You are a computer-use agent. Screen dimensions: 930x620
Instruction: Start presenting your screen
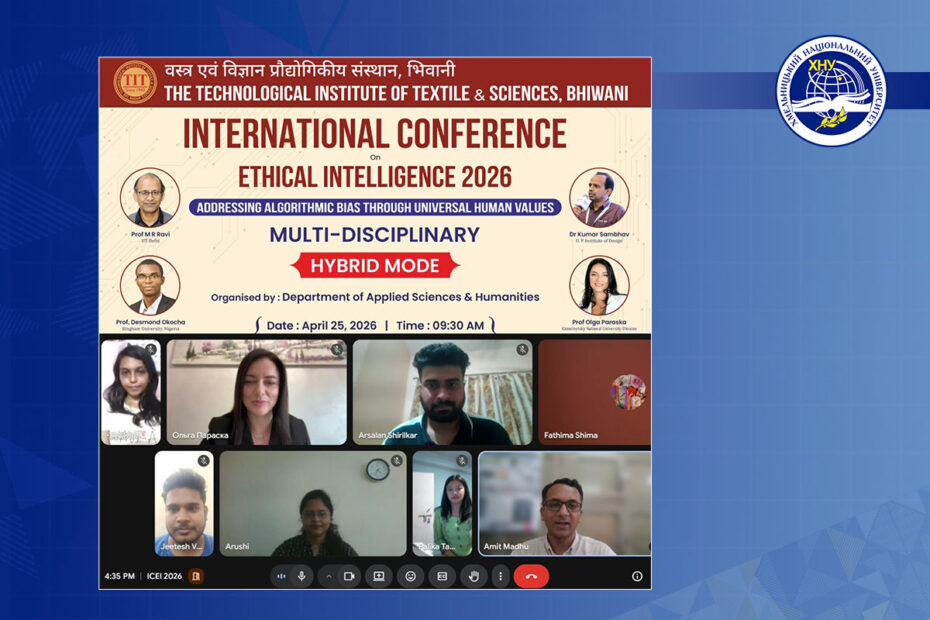[379, 576]
